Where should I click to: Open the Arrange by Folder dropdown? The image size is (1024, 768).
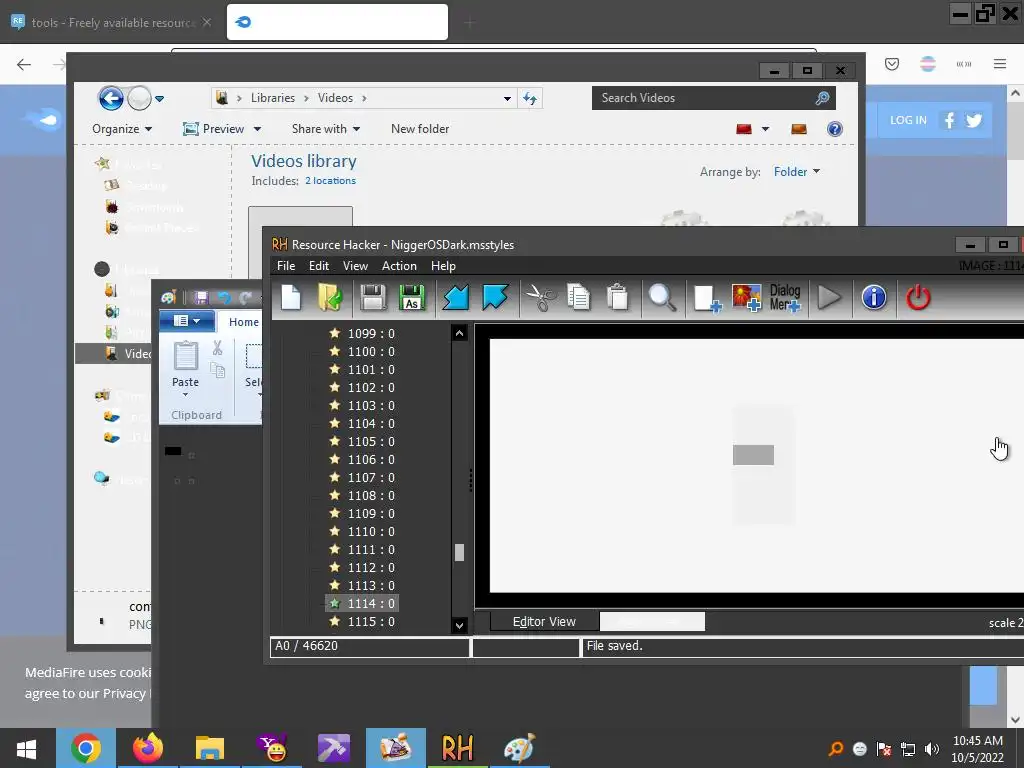click(x=797, y=172)
